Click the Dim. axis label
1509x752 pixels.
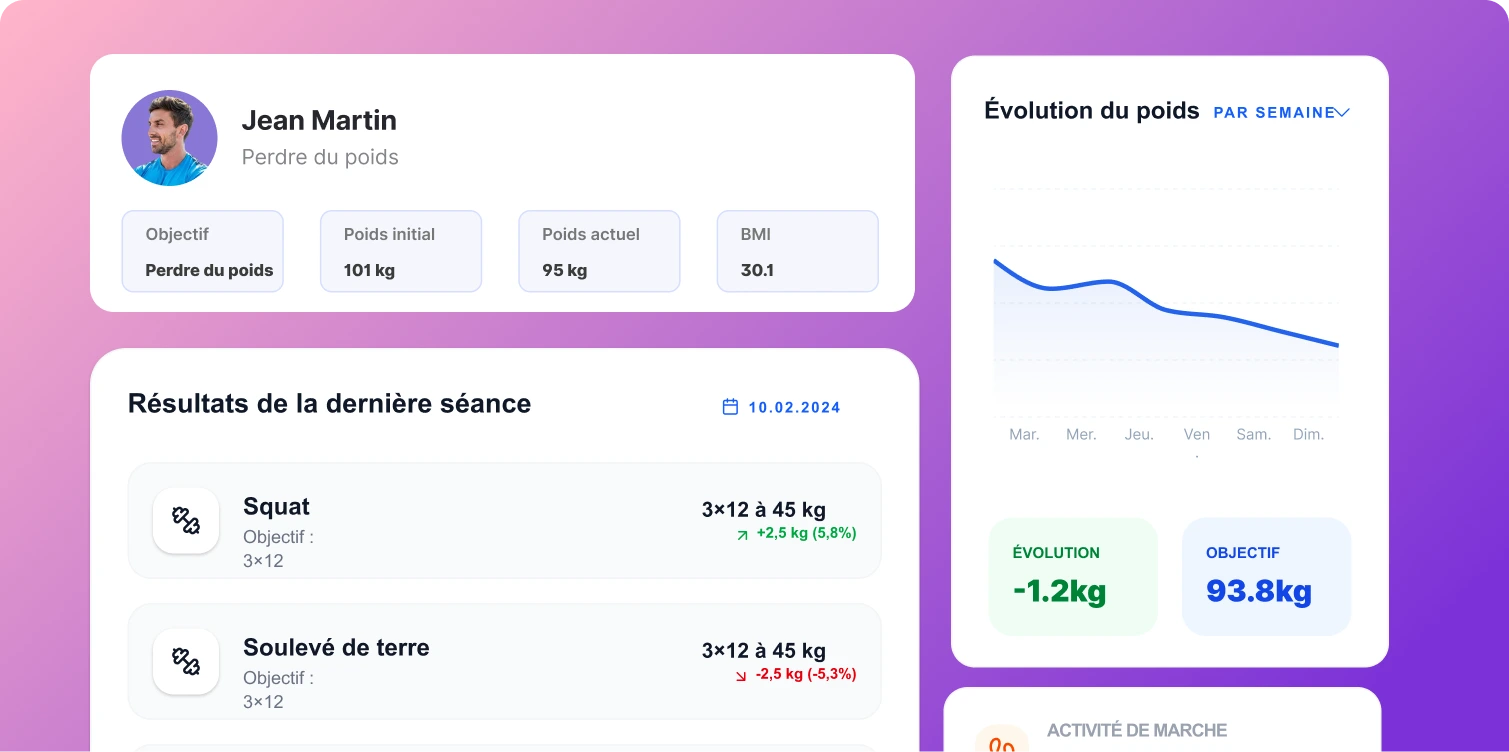1309,434
